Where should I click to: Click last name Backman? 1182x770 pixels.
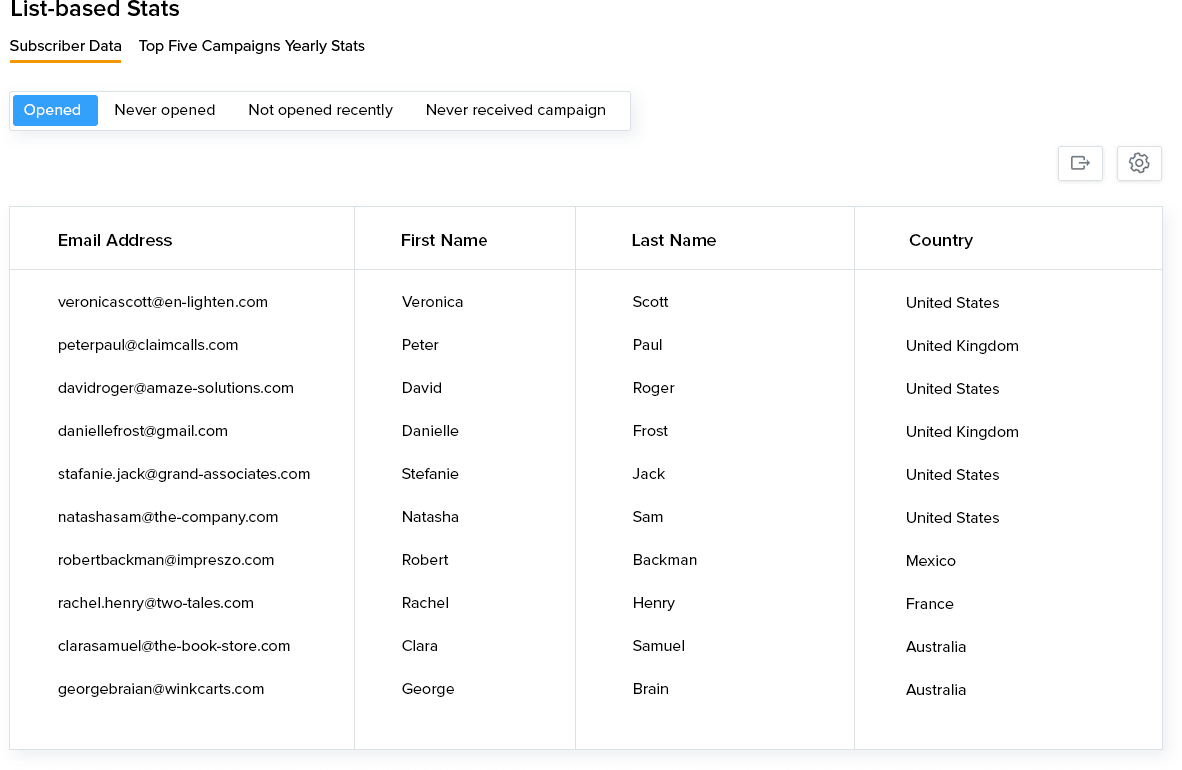coord(665,560)
